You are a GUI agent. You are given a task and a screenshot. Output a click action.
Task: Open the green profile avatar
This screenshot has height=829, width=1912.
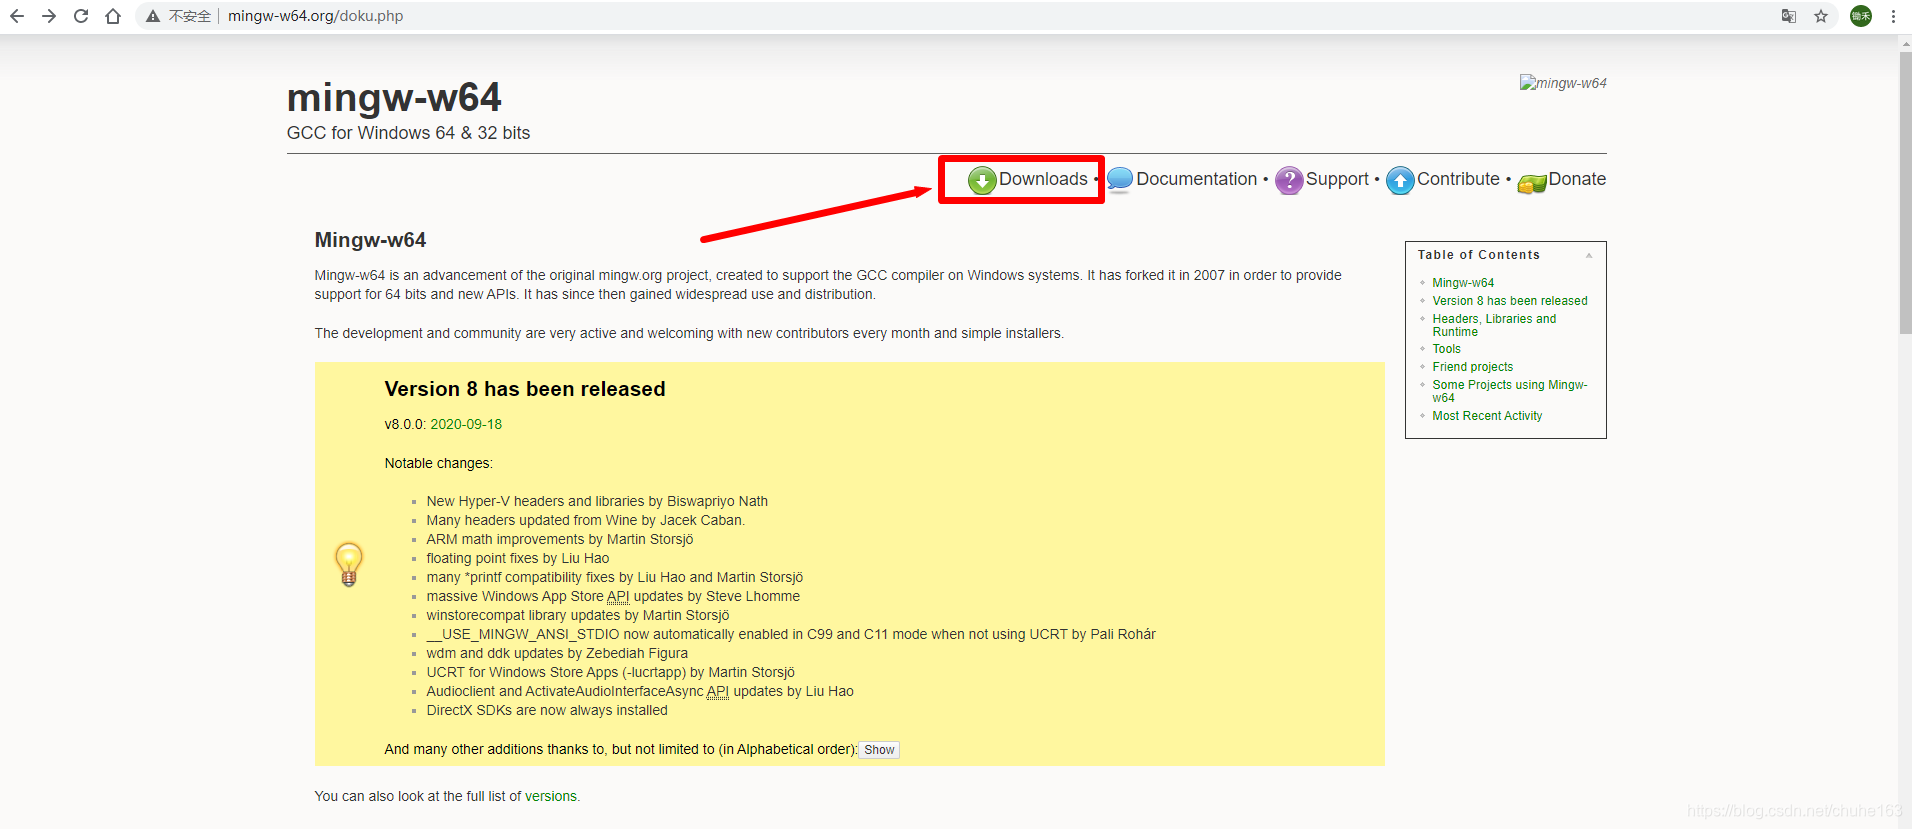click(x=1861, y=16)
